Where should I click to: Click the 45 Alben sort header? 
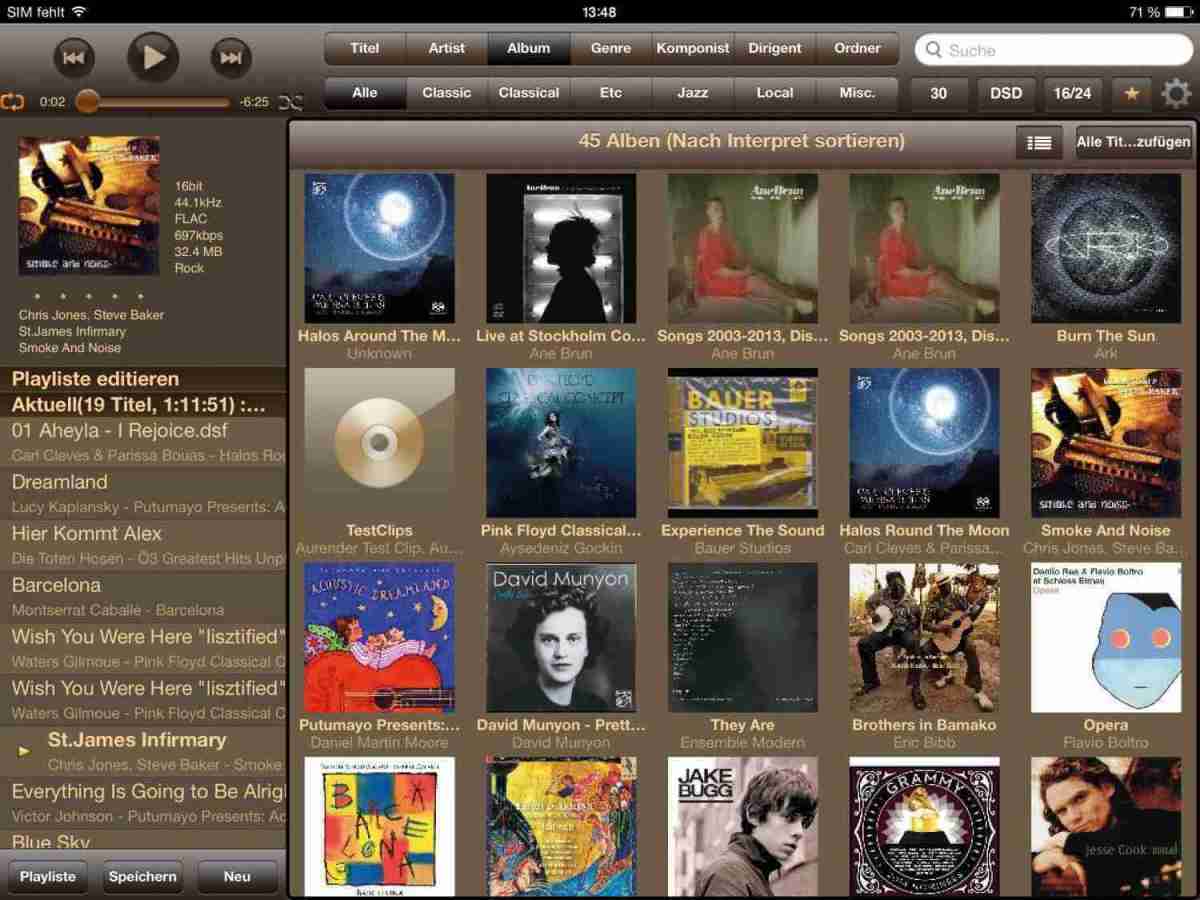click(741, 141)
